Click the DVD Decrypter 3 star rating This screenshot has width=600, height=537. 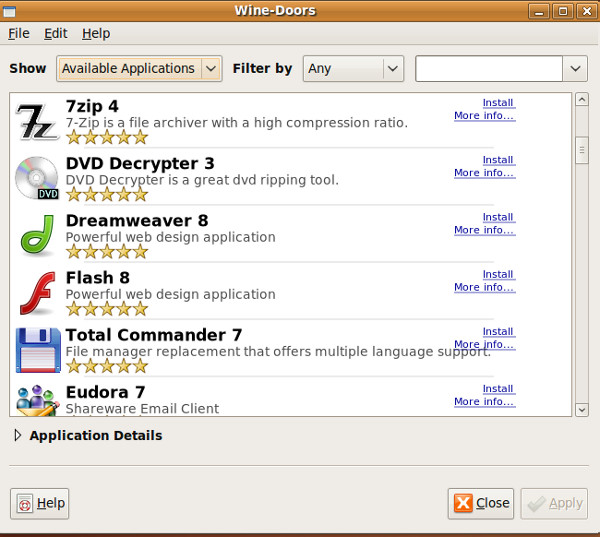click(107, 194)
